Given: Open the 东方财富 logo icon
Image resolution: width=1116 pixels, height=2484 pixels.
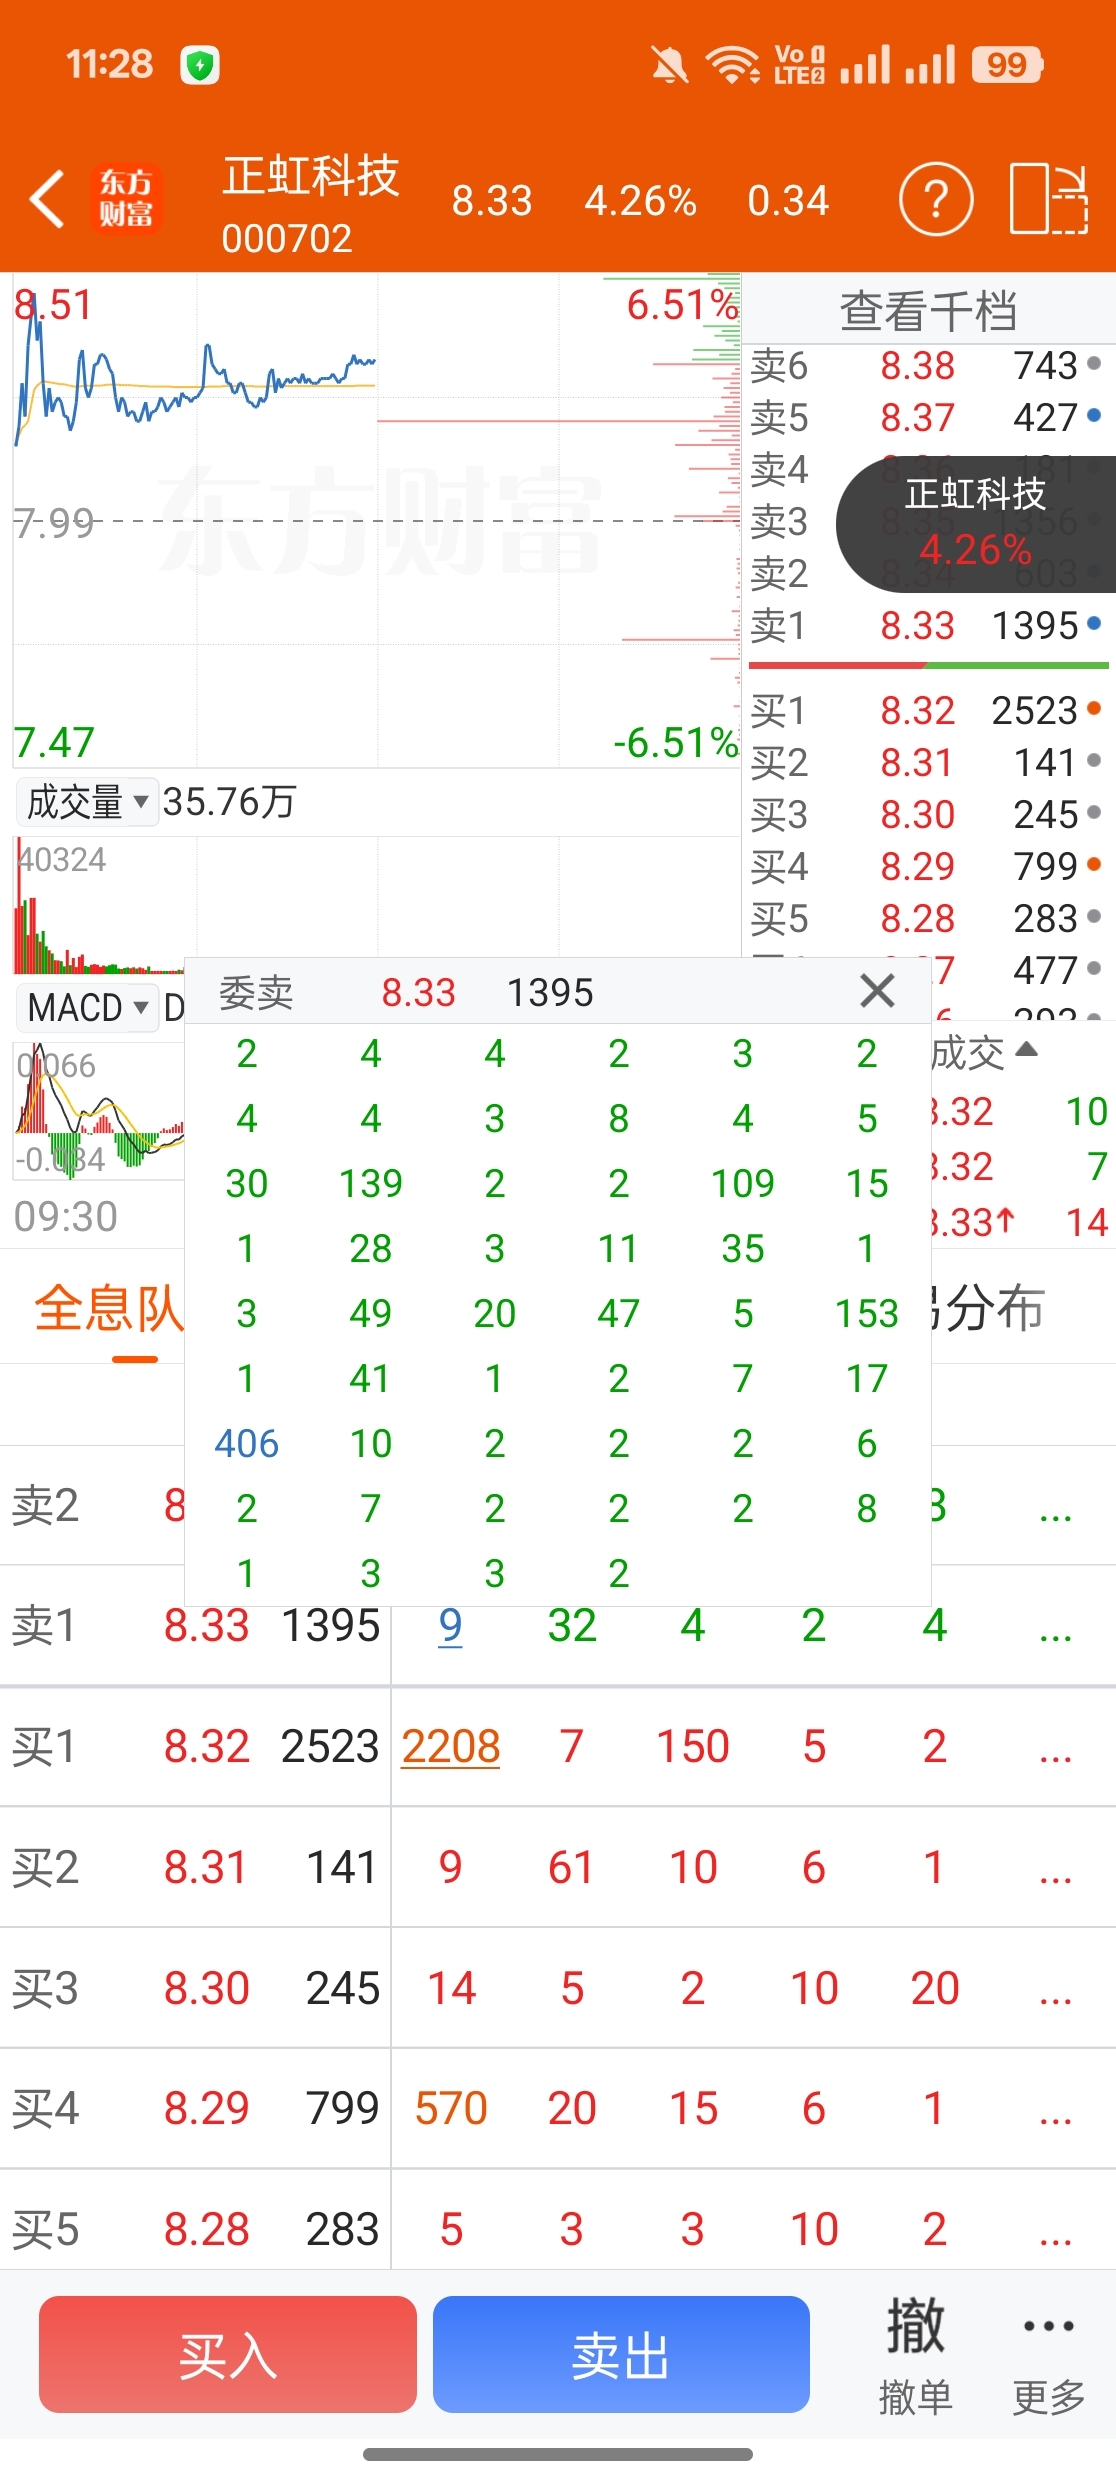Looking at the screenshot, I should coord(126,198).
